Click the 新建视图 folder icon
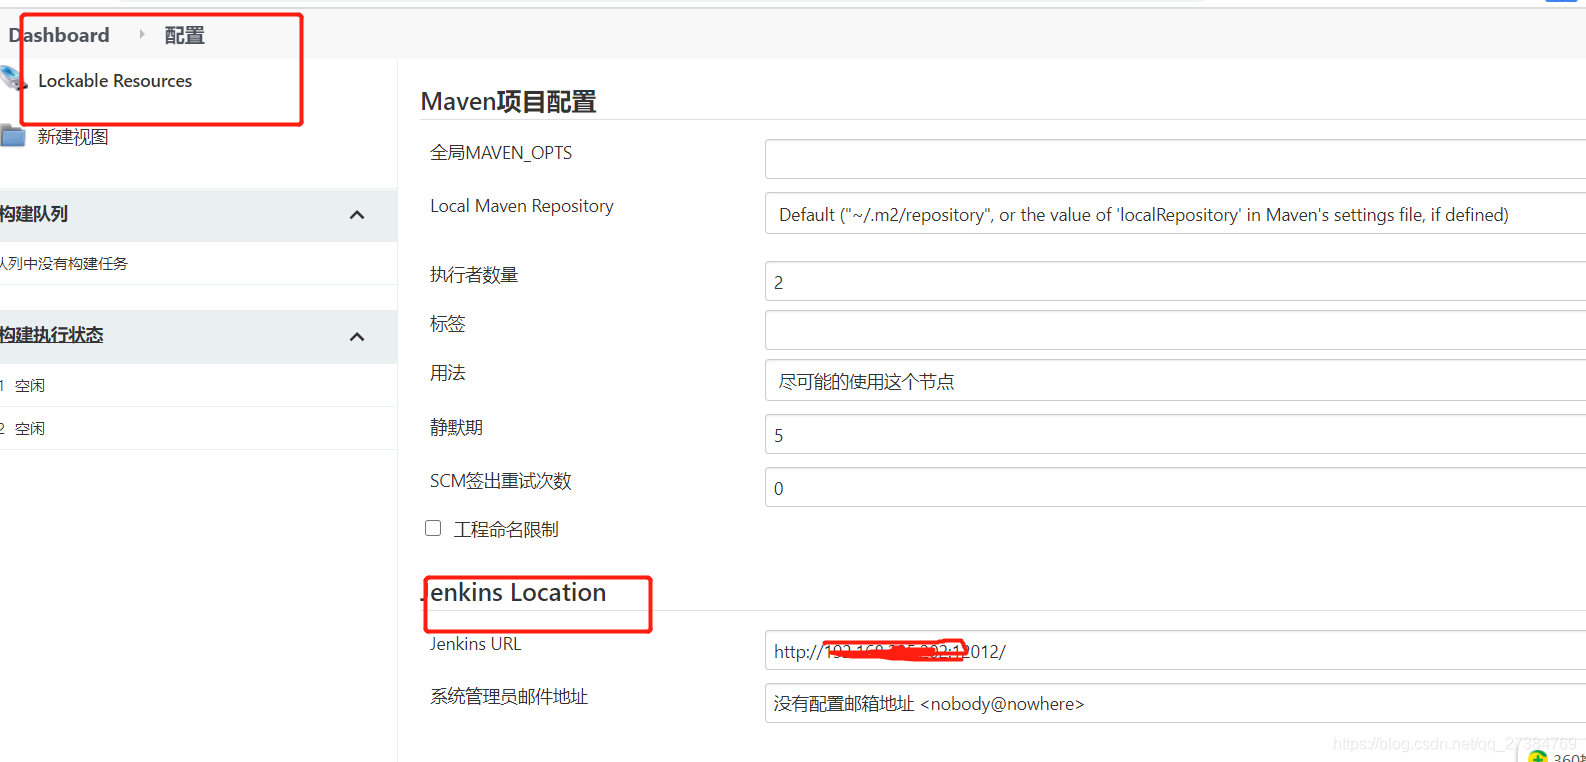The image size is (1586, 762). 13,136
